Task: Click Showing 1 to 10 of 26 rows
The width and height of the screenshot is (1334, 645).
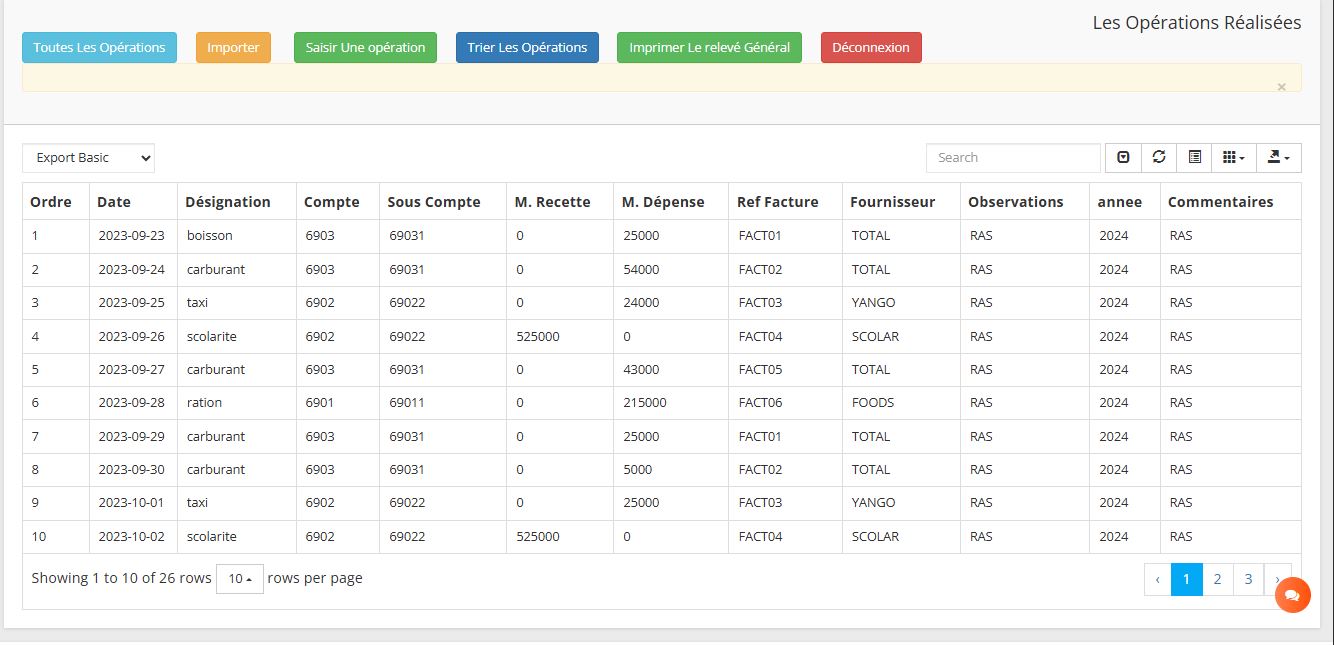Action: click(121, 578)
